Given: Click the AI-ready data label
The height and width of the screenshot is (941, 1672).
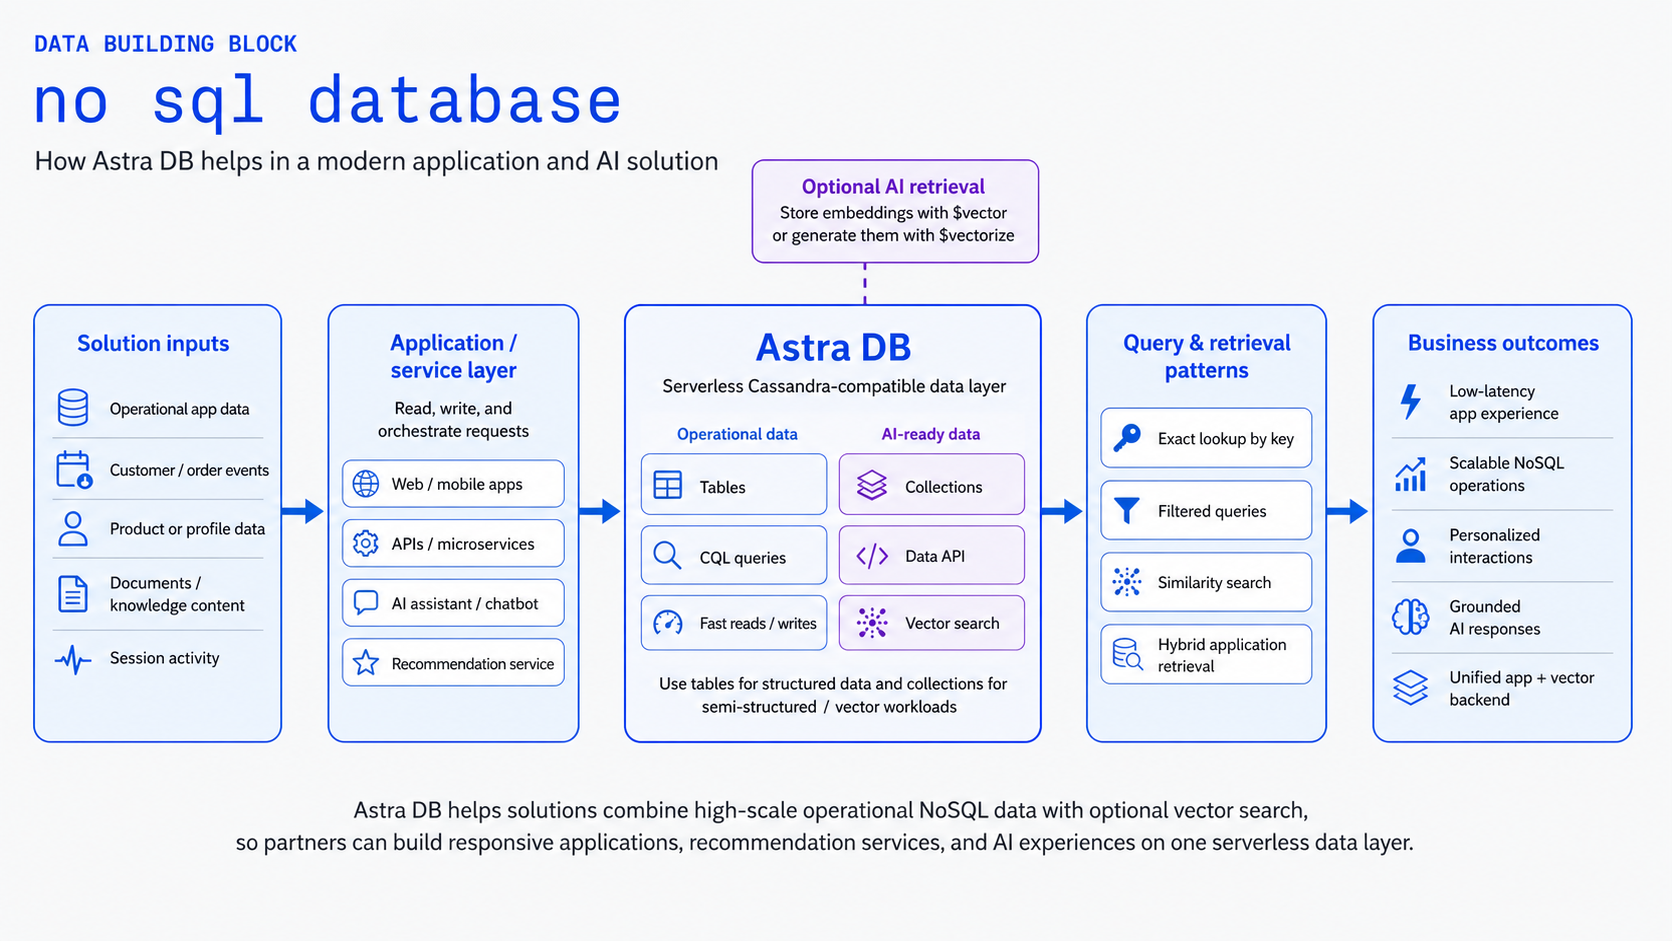Looking at the screenshot, I should coord(931,434).
